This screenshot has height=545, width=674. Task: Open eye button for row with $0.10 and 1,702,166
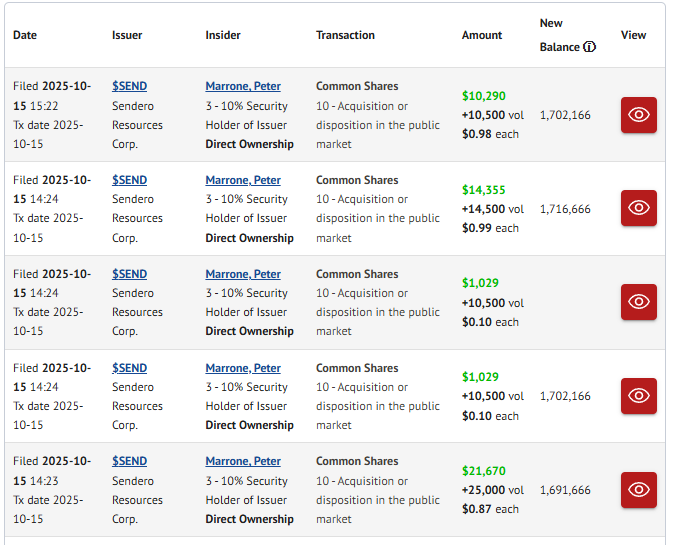point(638,396)
